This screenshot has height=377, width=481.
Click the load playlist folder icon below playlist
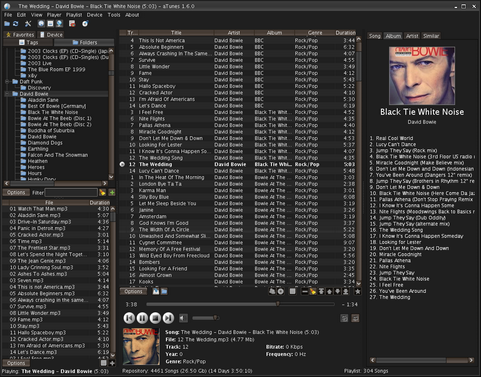[x=164, y=291]
